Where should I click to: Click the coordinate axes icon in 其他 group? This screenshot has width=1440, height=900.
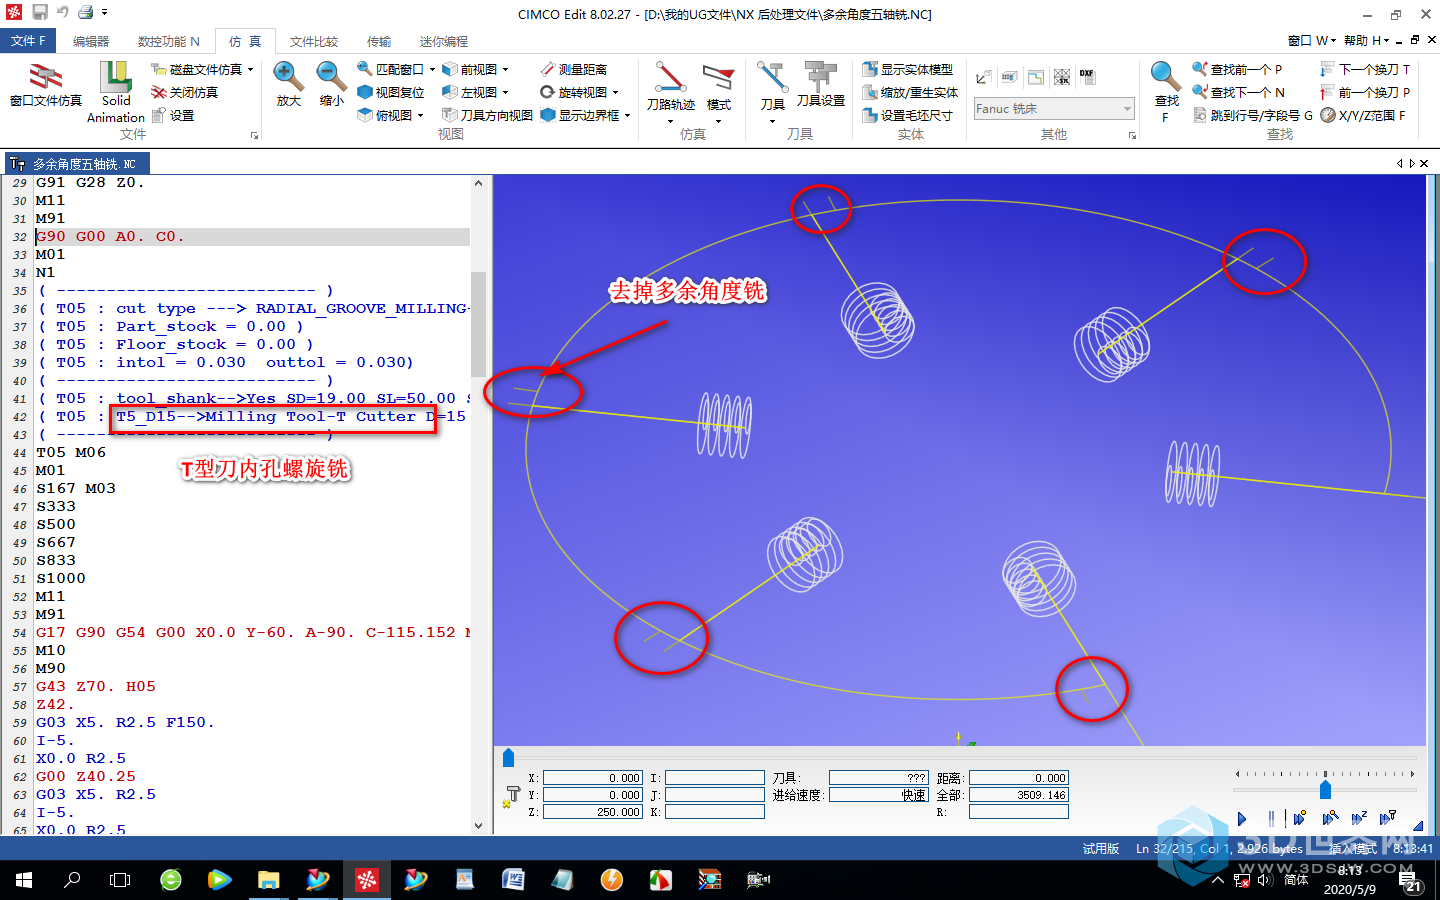coord(984,77)
